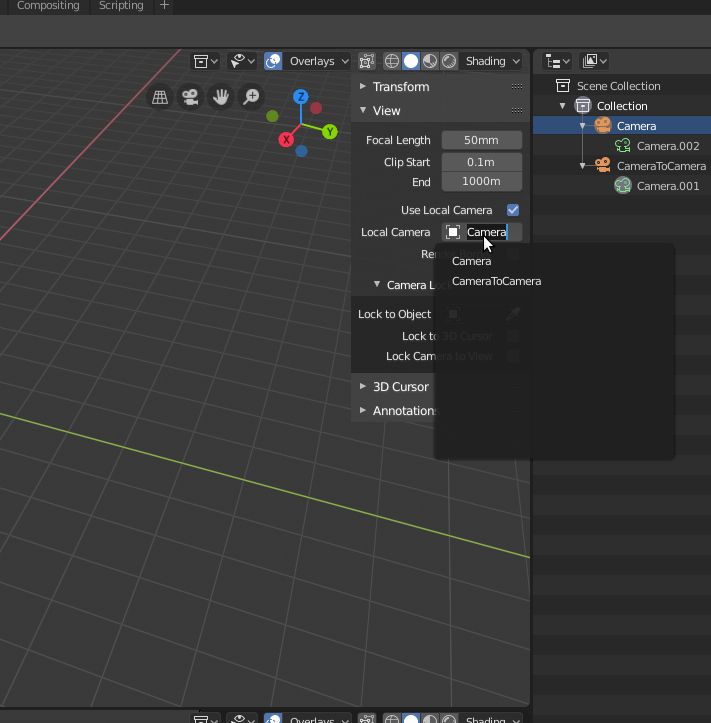Screen dimensions: 711x723
Task: Click the zoom view magnifier icon
Action: tap(251, 97)
